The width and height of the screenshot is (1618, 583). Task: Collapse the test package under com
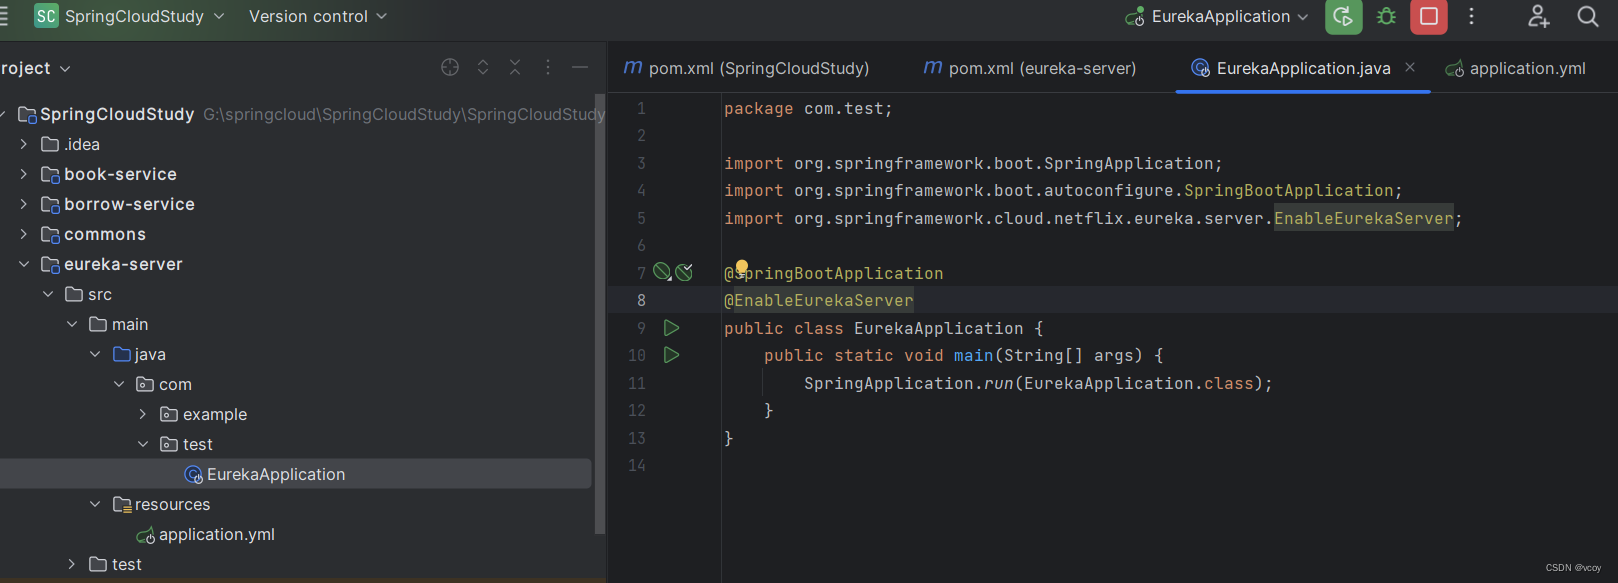(x=143, y=444)
